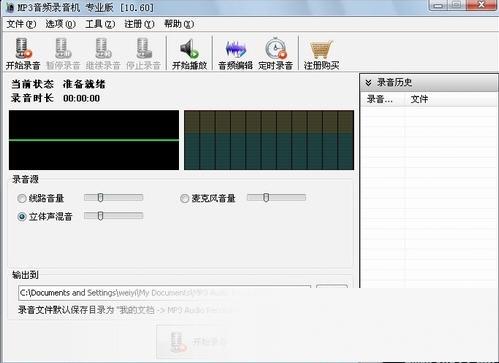This screenshot has width=499, height=363.
Task: Collapse the 录音历史 panel chevron
Action: click(368, 82)
